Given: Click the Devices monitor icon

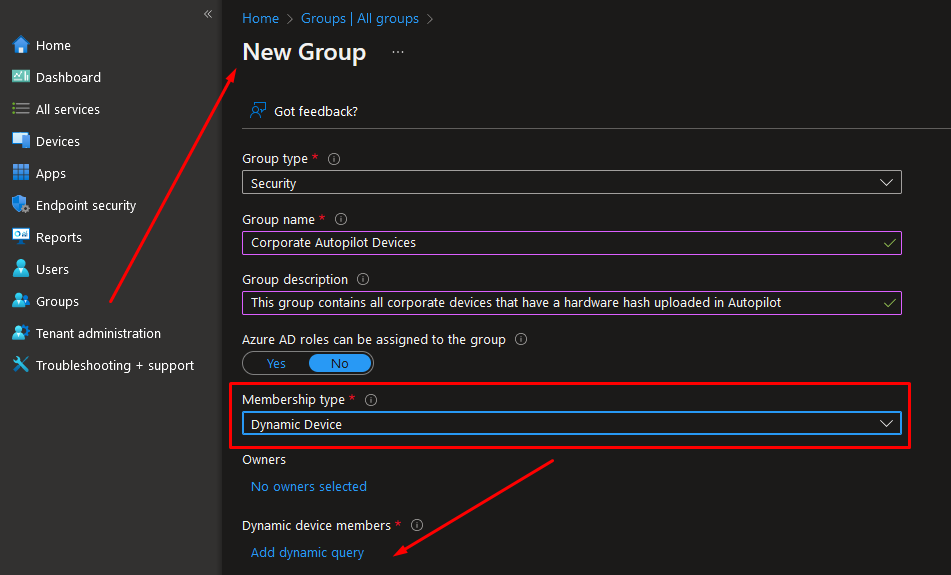Looking at the screenshot, I should [x=21, y=141].
